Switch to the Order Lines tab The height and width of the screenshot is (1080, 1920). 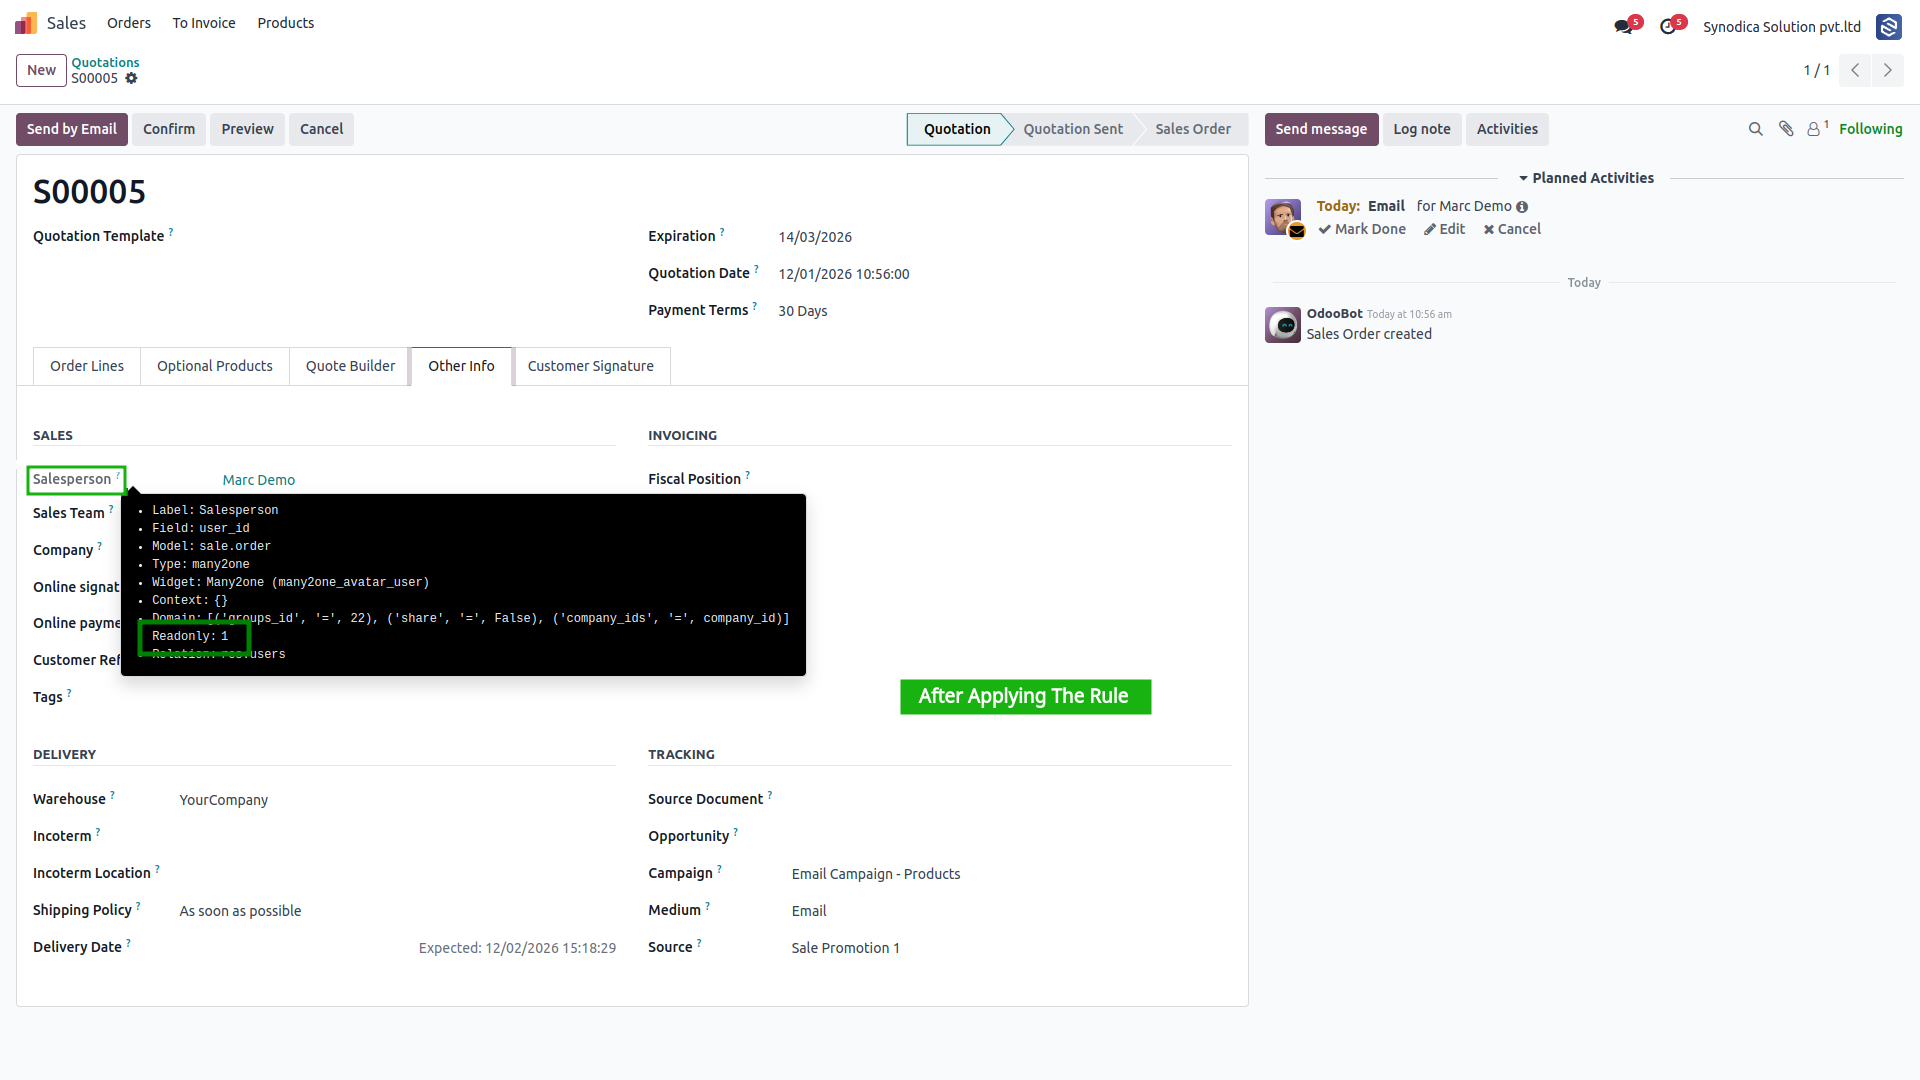pyautogui.click(x=87, y=366)
